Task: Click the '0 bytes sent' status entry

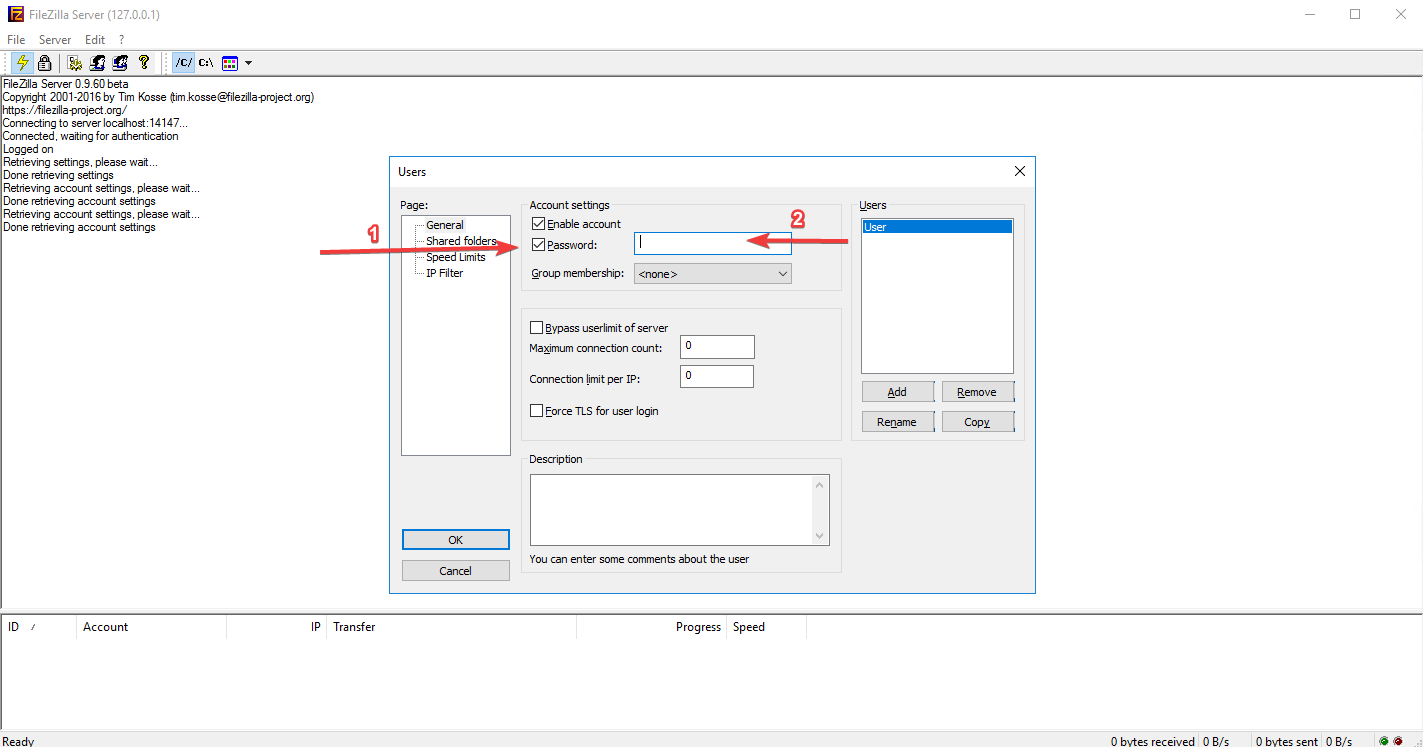Action: coord(1288,742)
